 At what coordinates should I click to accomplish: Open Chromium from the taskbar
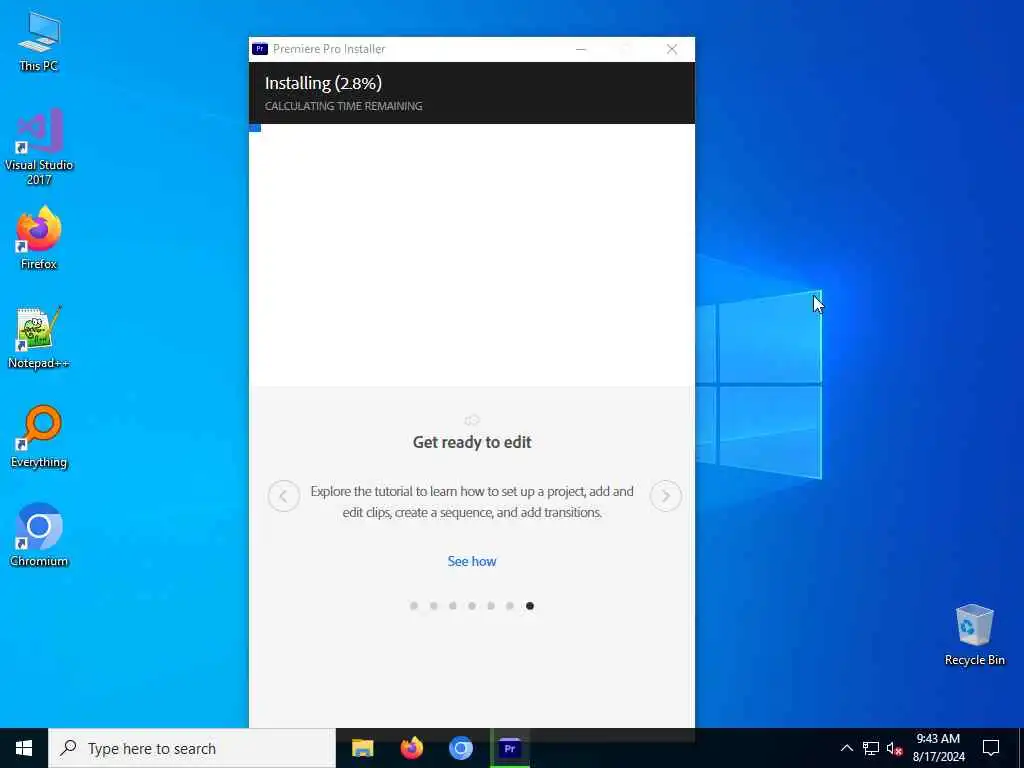[460, 748]
